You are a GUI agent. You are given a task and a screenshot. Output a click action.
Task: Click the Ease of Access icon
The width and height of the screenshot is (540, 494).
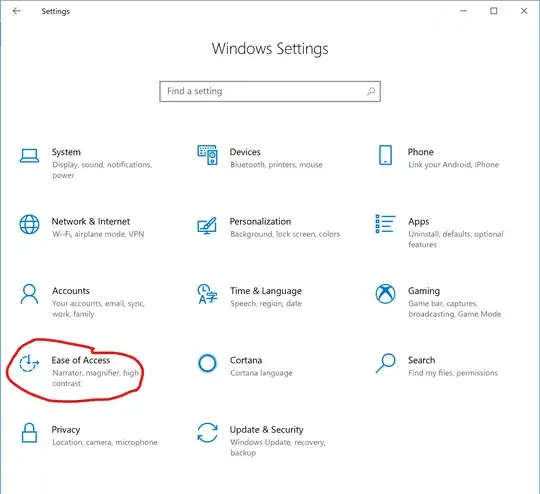coord(29,363)
